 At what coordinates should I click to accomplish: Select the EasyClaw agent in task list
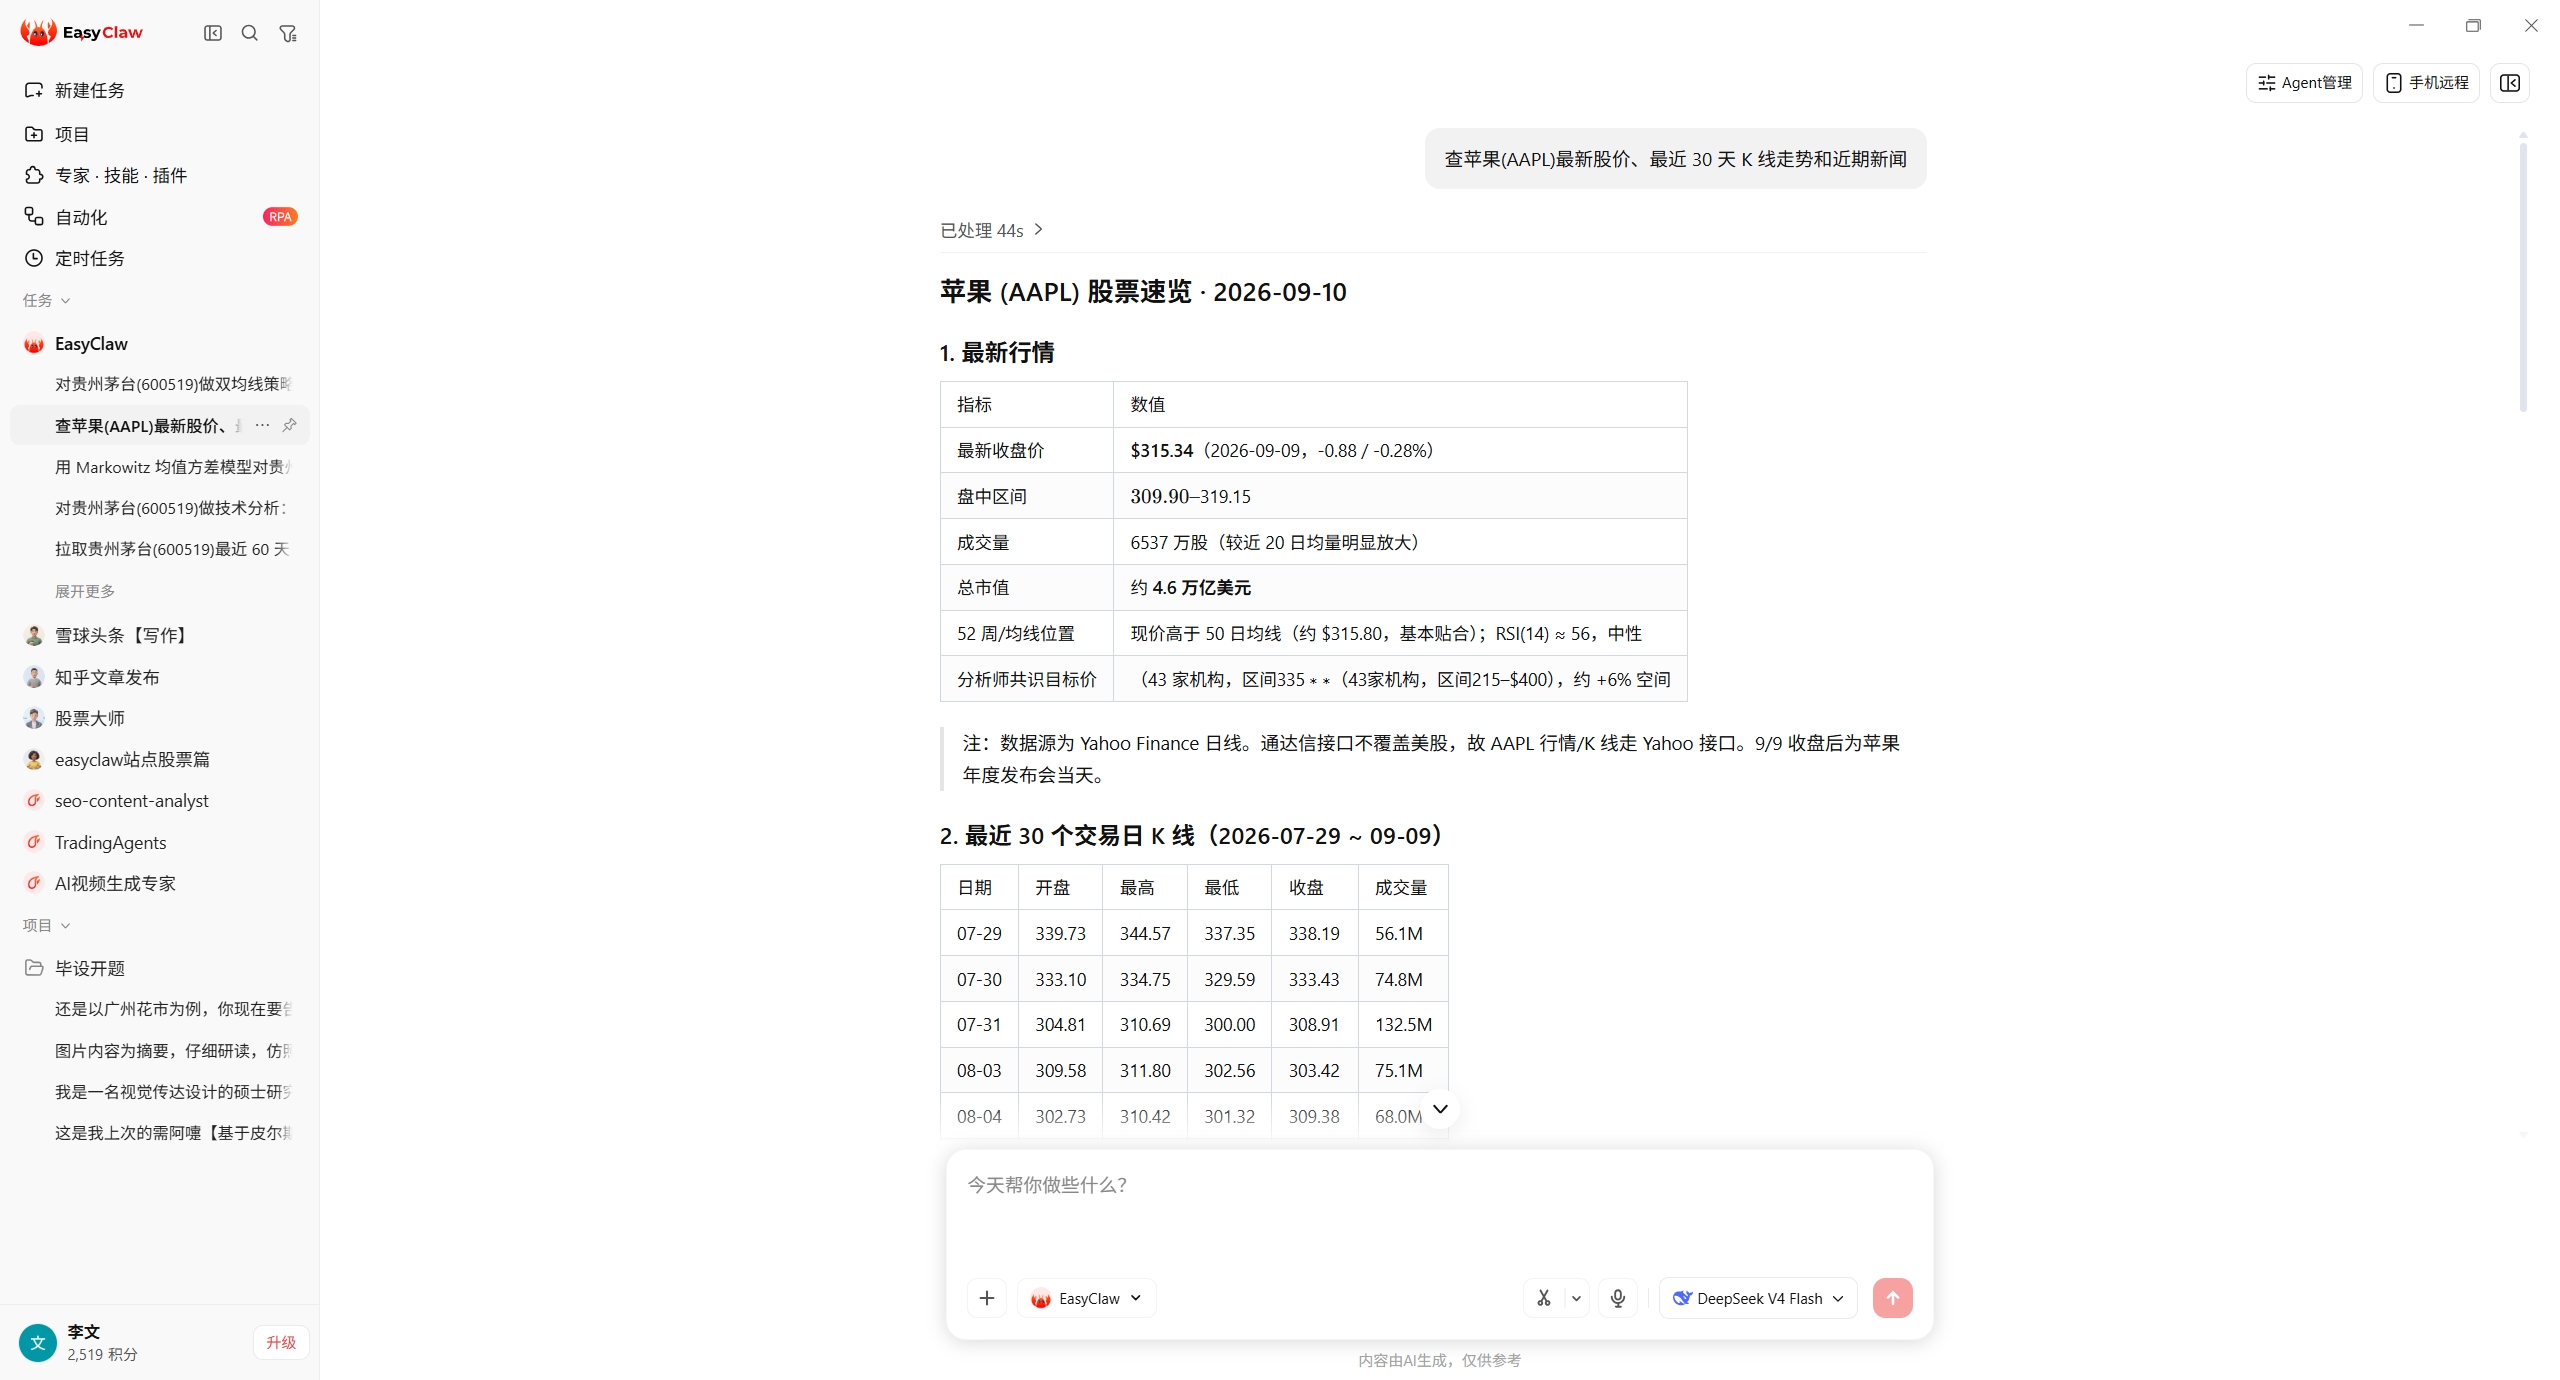[x=160, y=344]
